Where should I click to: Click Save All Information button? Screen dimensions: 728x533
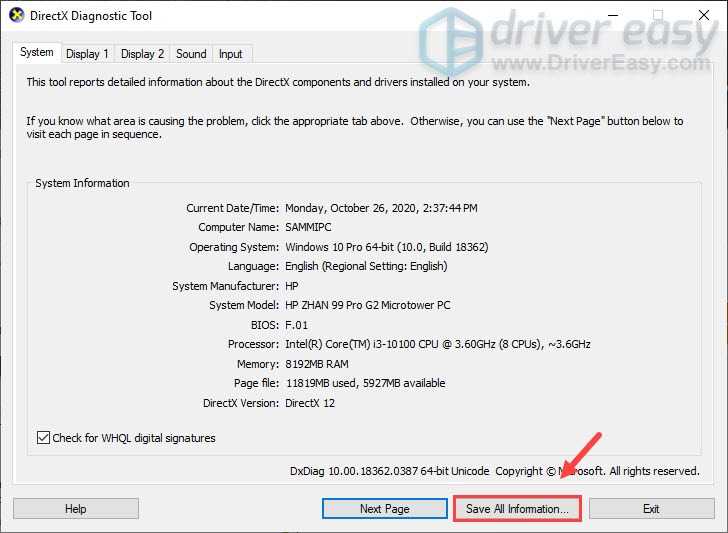[517, 509]
